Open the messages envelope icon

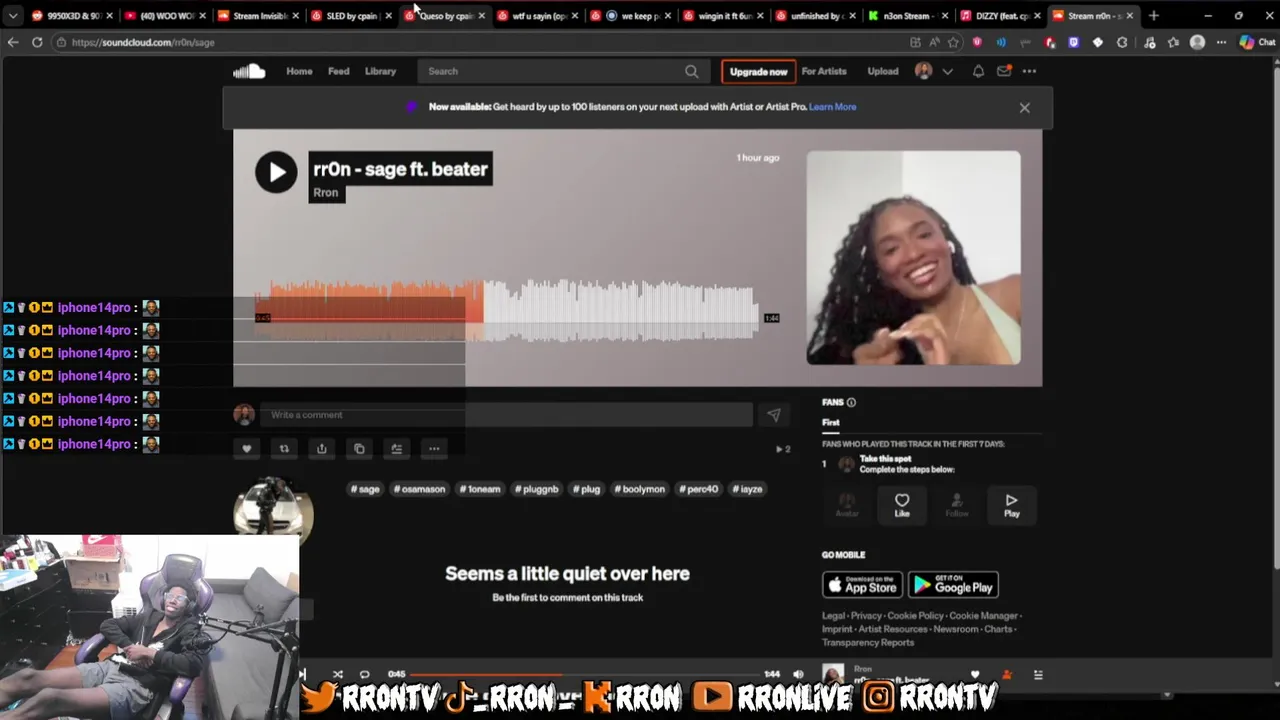click(1004, 71)
